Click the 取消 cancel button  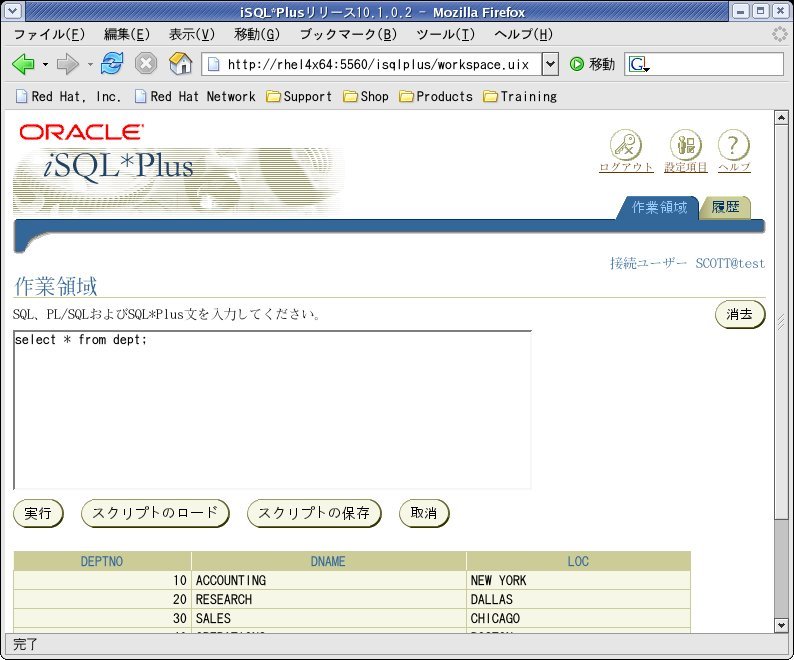tap(424, 513)
